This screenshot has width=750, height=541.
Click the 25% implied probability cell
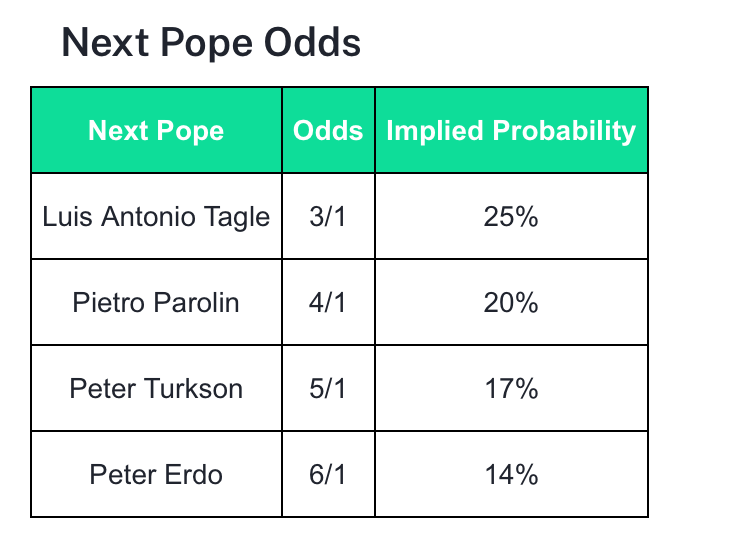[x=511, y=216]
